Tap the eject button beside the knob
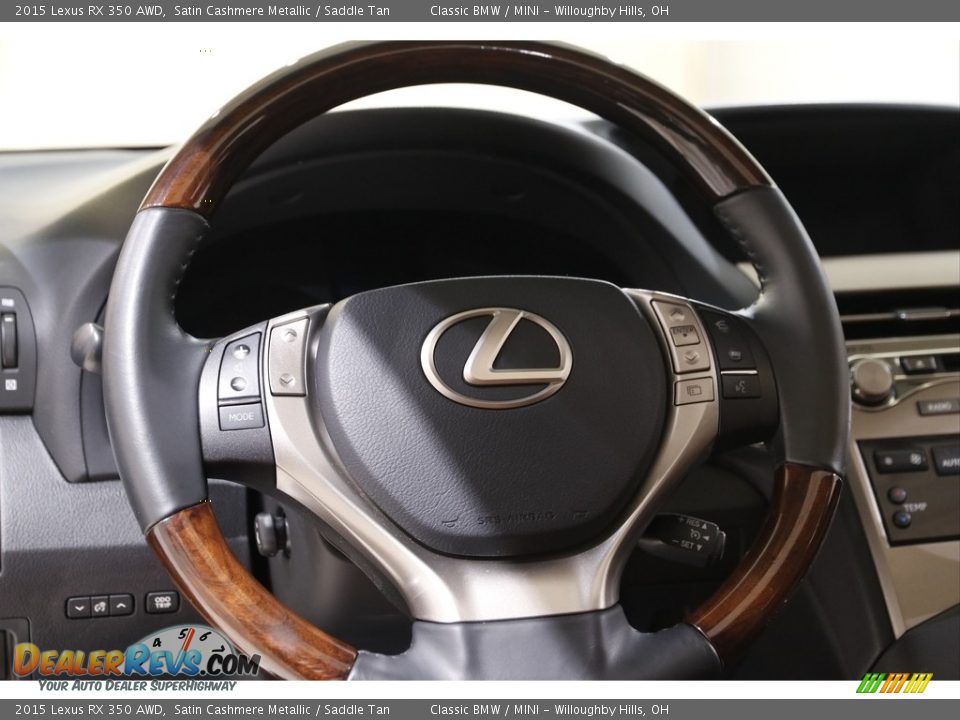960x720 pixels. click(918, 364)
